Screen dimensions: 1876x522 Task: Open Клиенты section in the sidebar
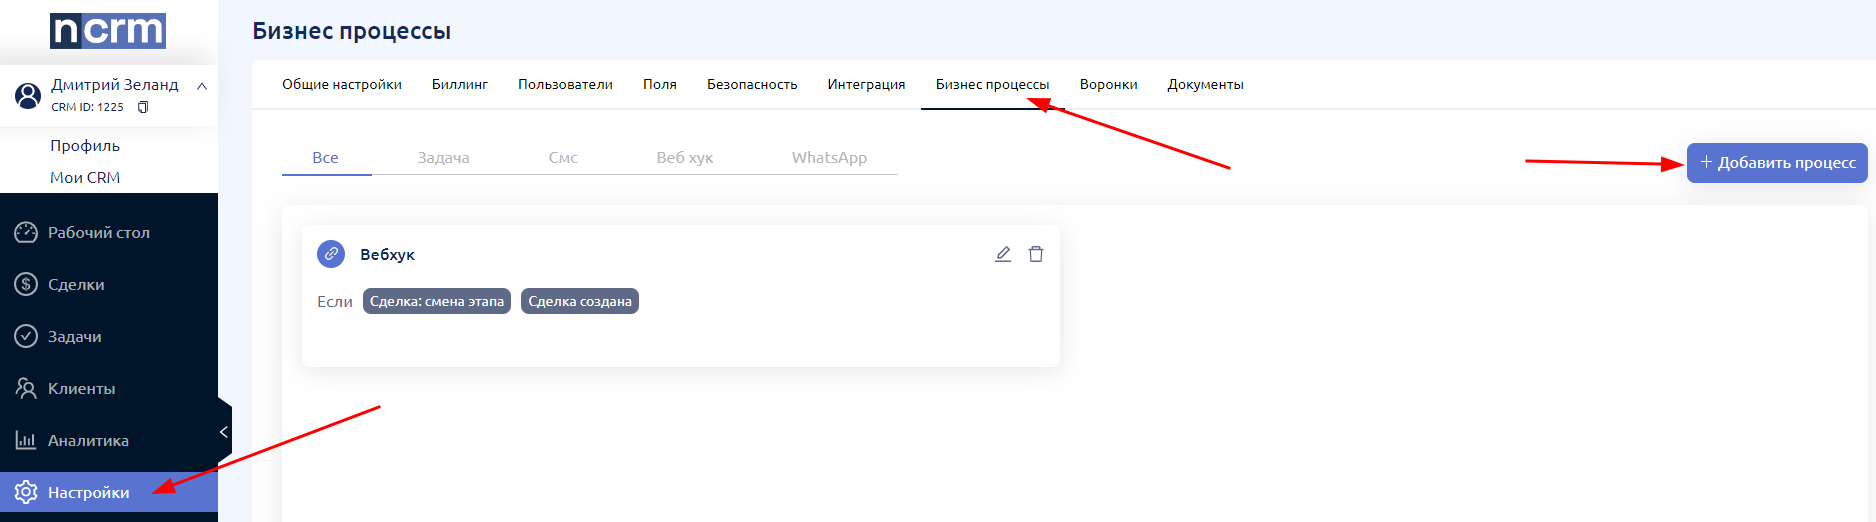[81, 388]
